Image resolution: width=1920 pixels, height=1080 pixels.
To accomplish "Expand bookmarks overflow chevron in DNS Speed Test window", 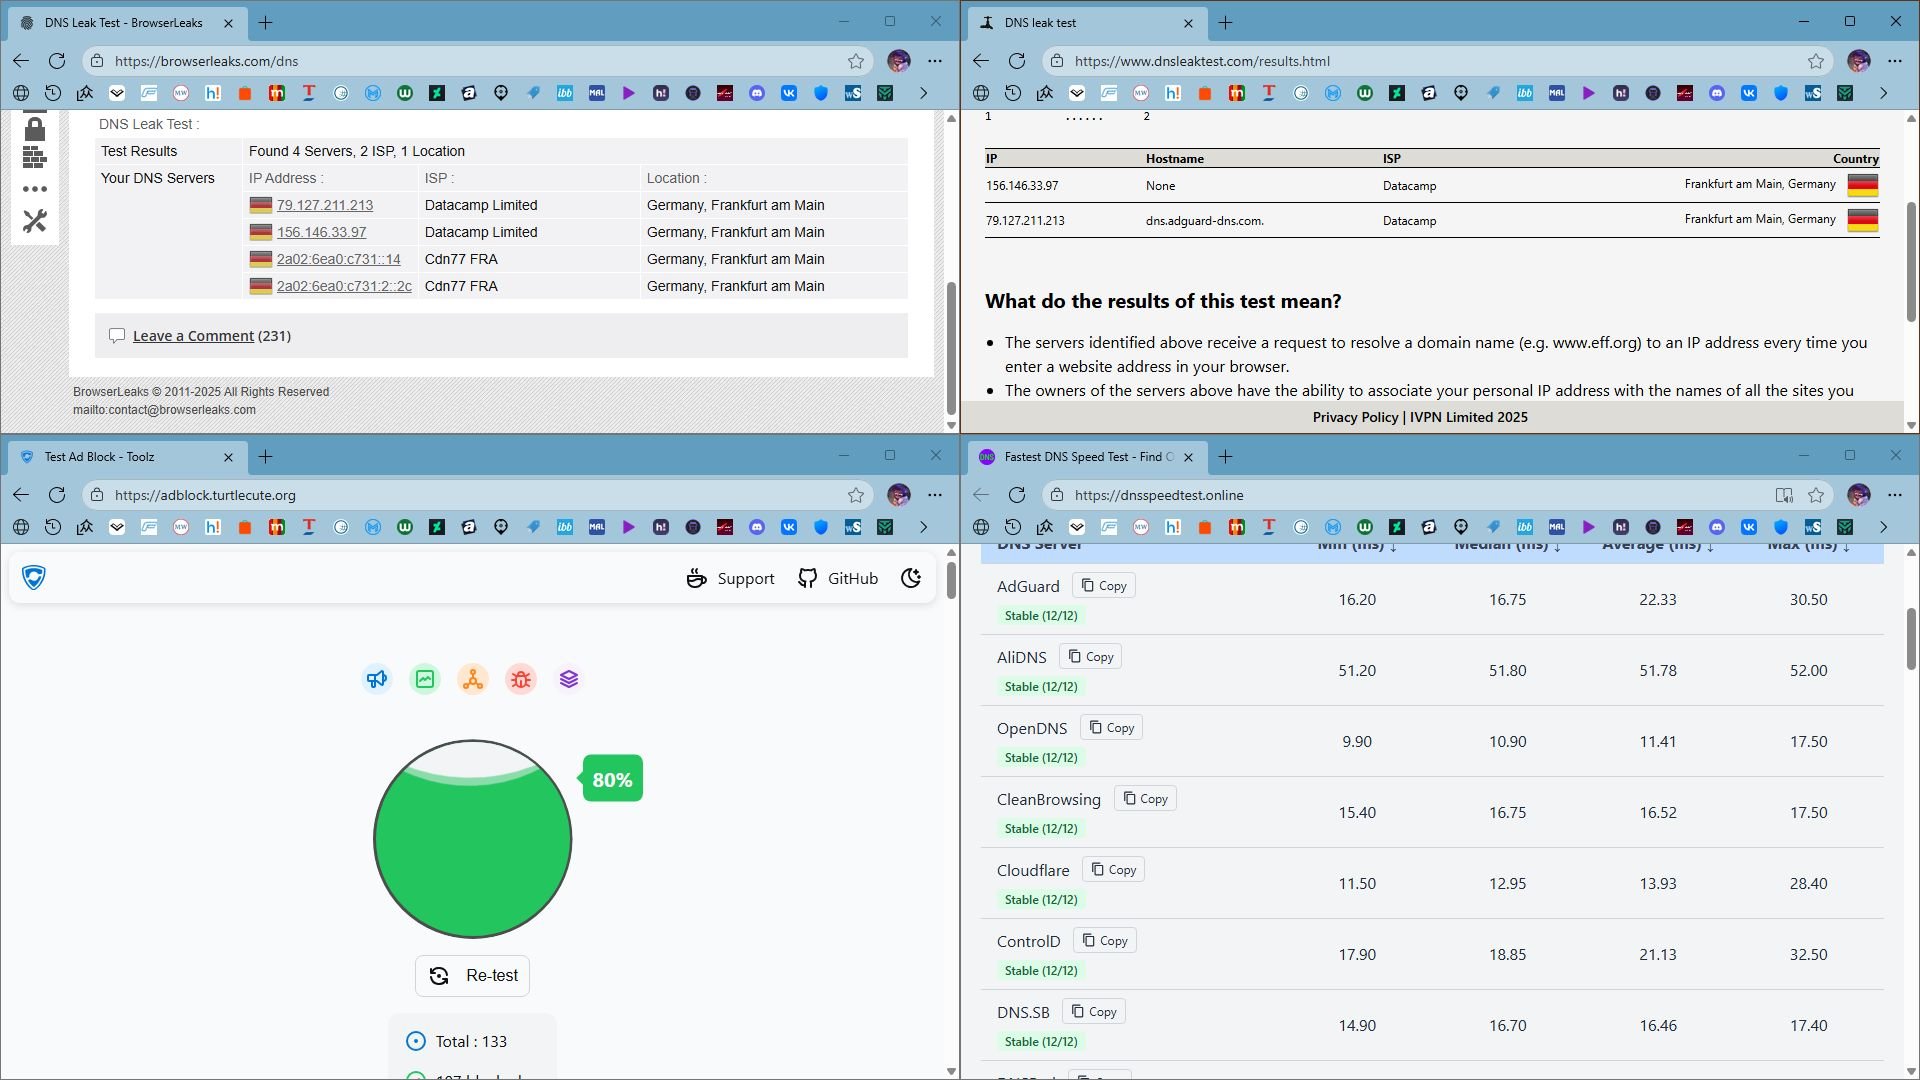I will pyautogui.click(x=1883, y=527).
